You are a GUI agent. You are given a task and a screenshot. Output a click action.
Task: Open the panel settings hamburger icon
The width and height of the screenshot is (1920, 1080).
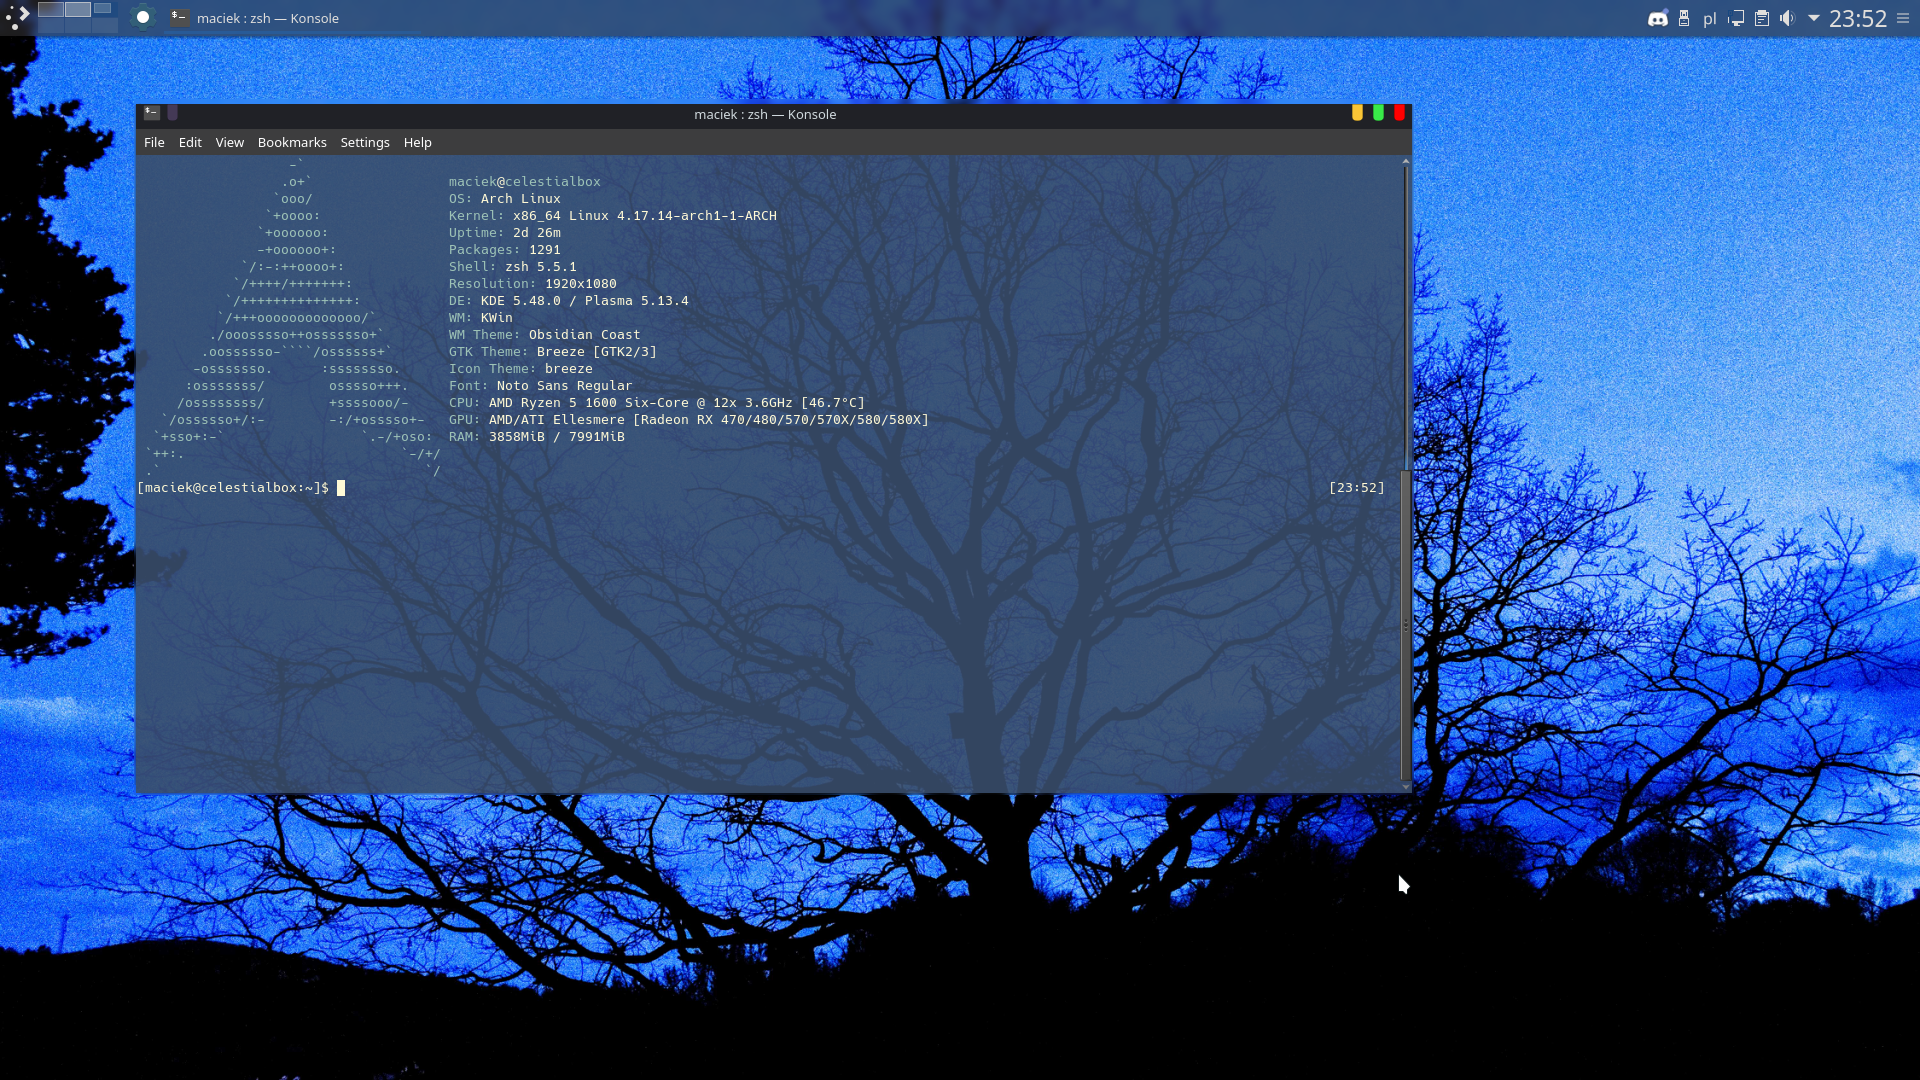(x=1903, y=18)
